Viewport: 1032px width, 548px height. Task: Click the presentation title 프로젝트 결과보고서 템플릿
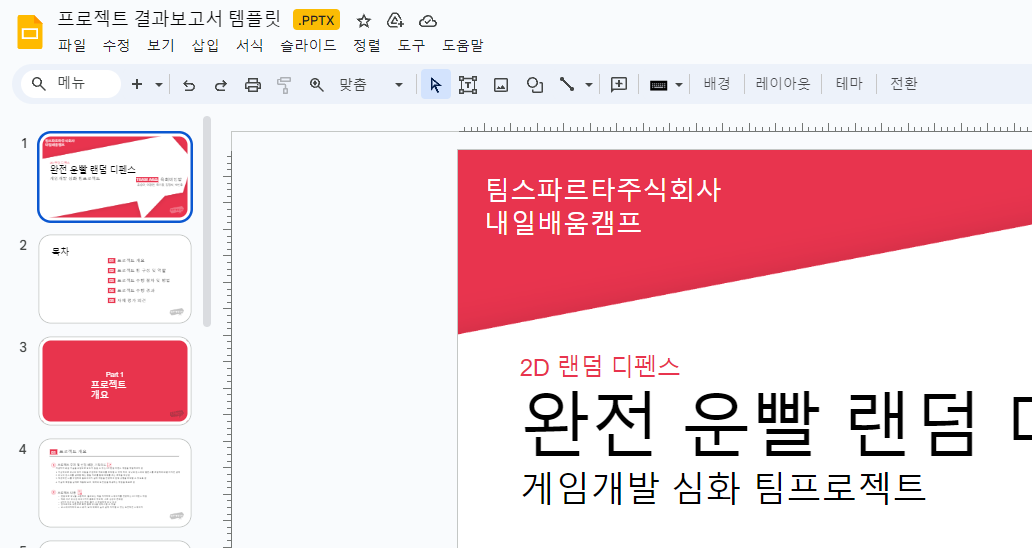click(169, 18)
